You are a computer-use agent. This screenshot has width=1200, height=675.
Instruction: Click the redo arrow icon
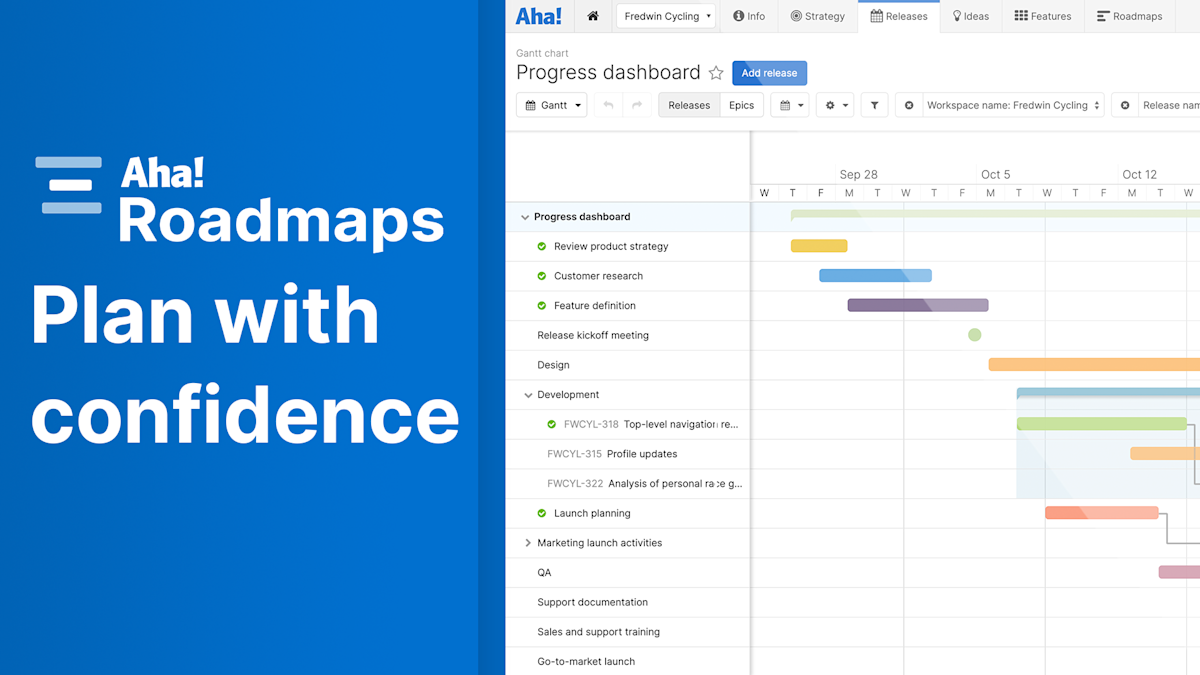tap(636, 104)
